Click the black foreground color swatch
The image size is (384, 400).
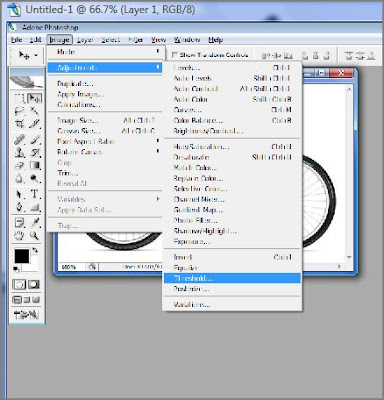(22, 256)
